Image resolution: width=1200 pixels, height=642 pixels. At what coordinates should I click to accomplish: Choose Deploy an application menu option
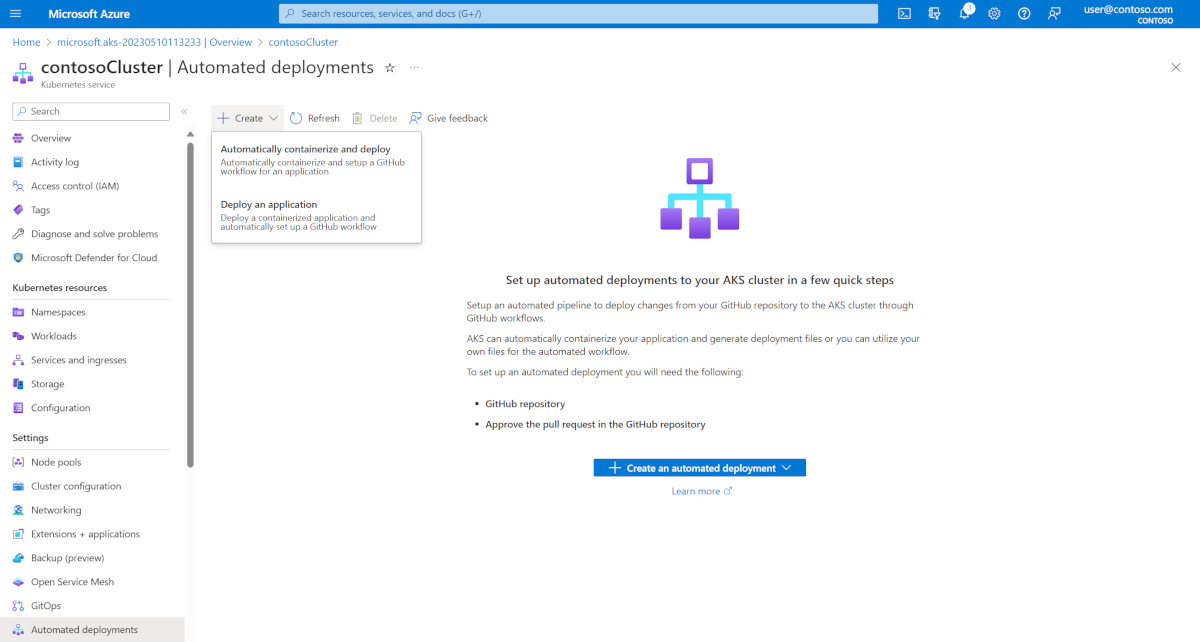tap(316, 215)
